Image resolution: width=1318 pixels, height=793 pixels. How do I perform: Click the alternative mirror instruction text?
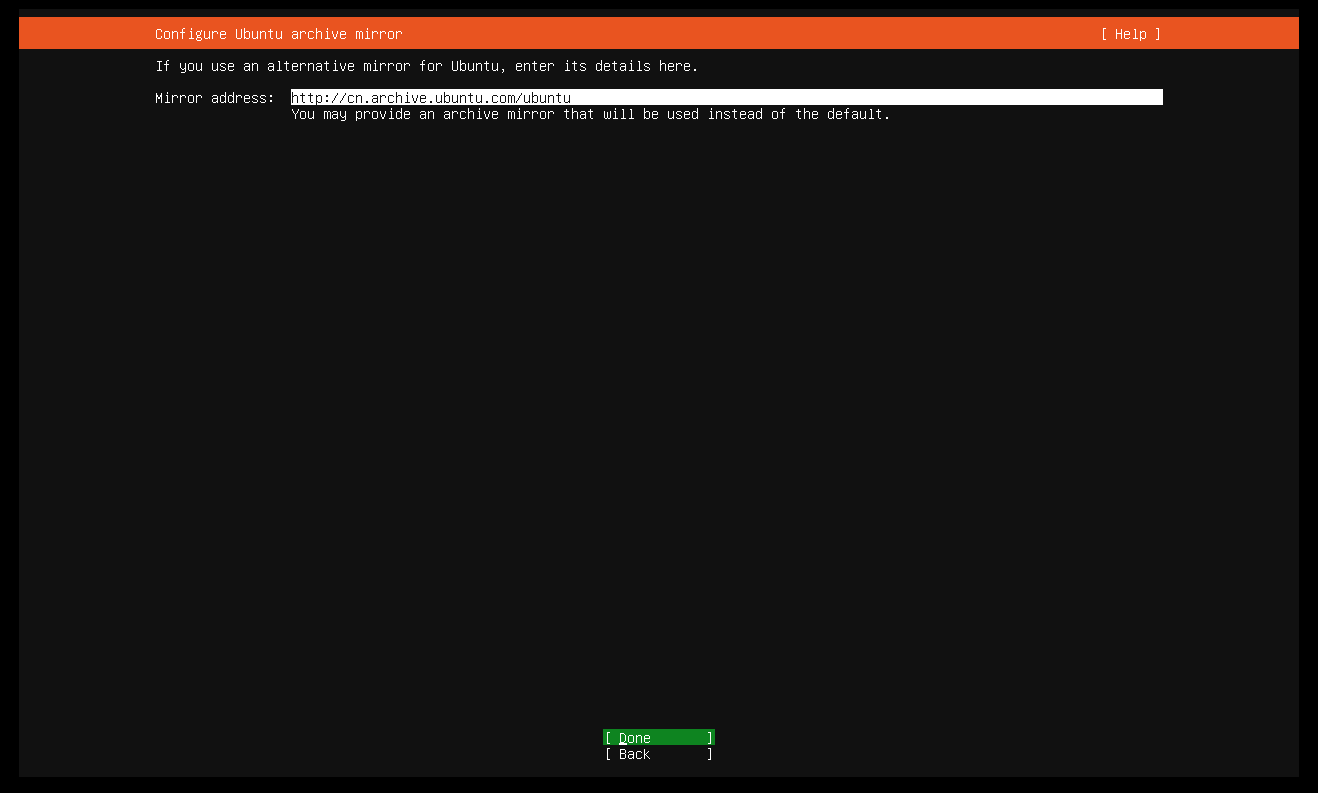[427, 66]
